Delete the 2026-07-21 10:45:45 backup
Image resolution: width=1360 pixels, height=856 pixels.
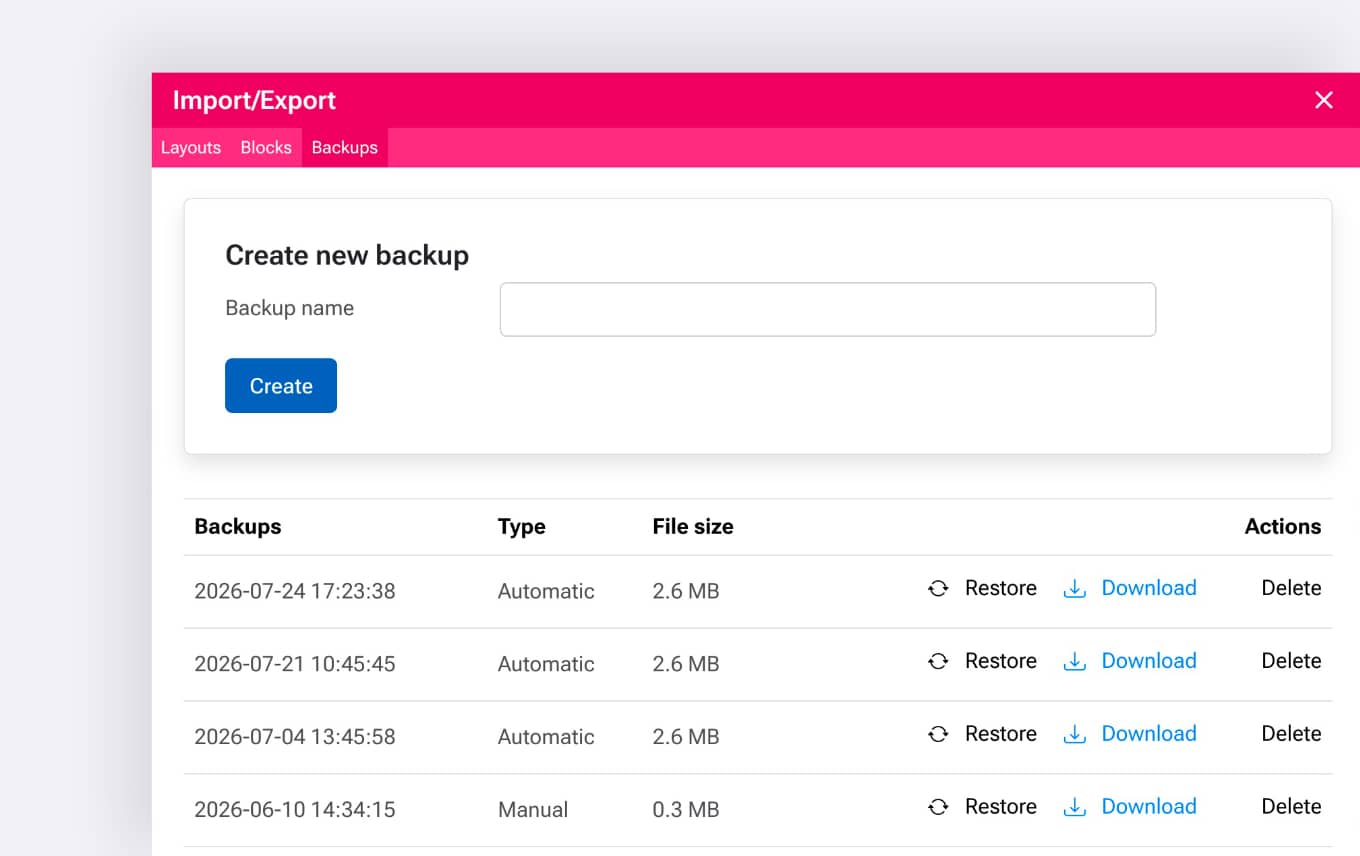(1291, 661)
